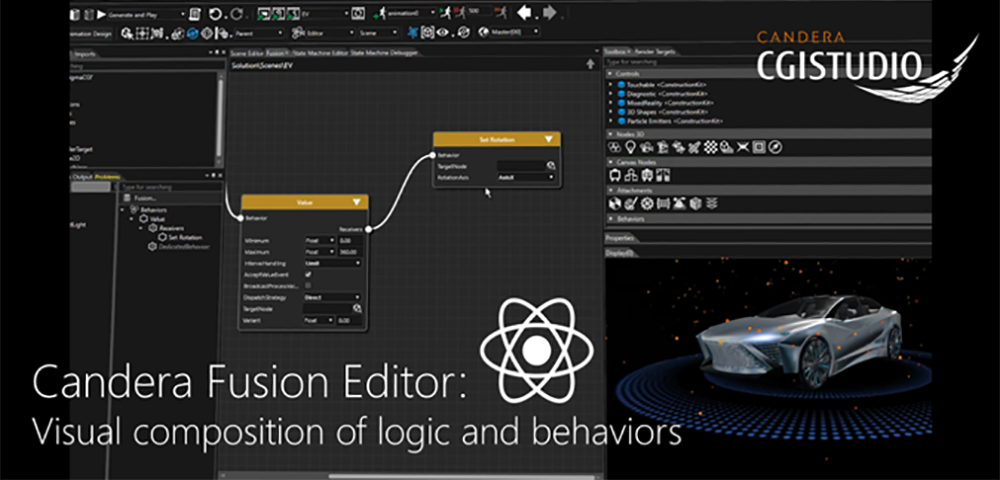The image size is (1000, 480).
Task: Click the Maximum value field in Value node
Action: pyautogui.click(x=349, y=250)
